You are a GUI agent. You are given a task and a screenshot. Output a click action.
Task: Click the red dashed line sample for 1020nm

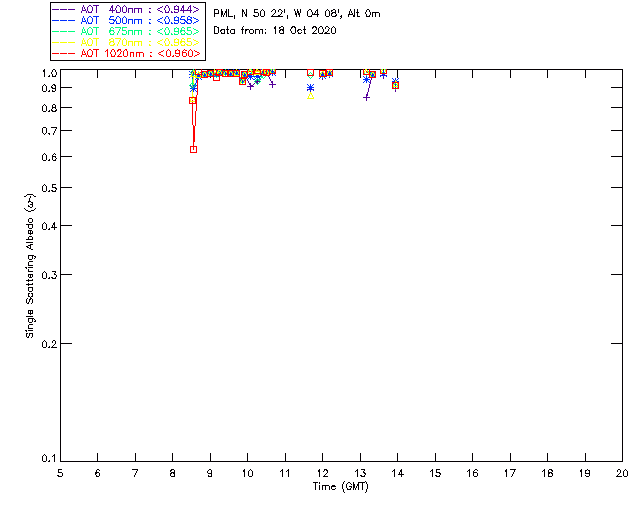64,53
